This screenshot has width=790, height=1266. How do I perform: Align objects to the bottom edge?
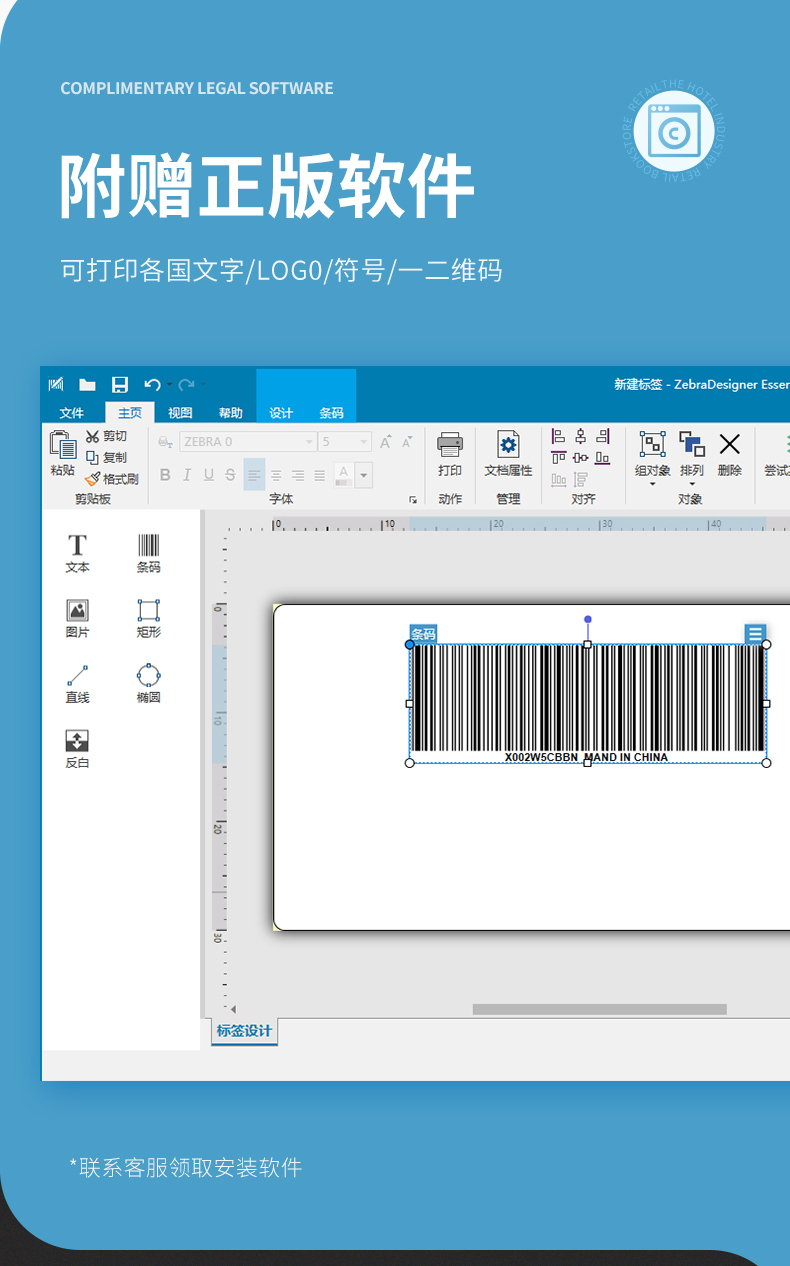602,458
